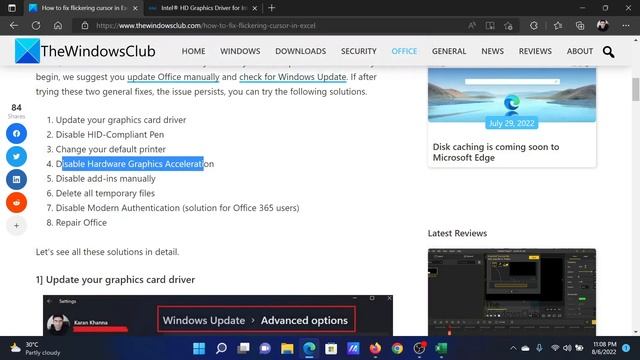
Task: Open Latest Reviews video editor thumbnail
Action: coord(512,292)
